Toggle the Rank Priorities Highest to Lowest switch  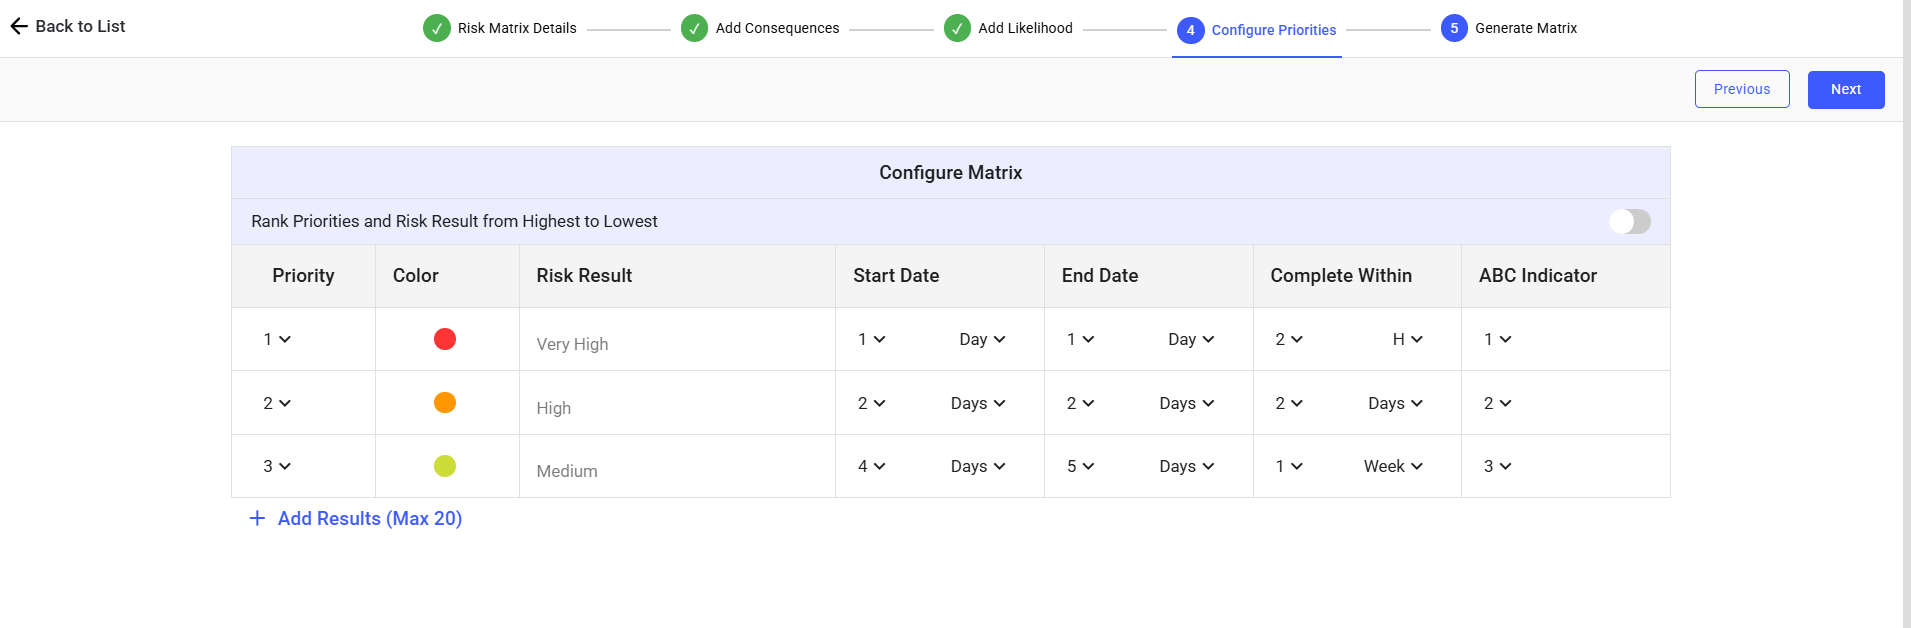1629,221
